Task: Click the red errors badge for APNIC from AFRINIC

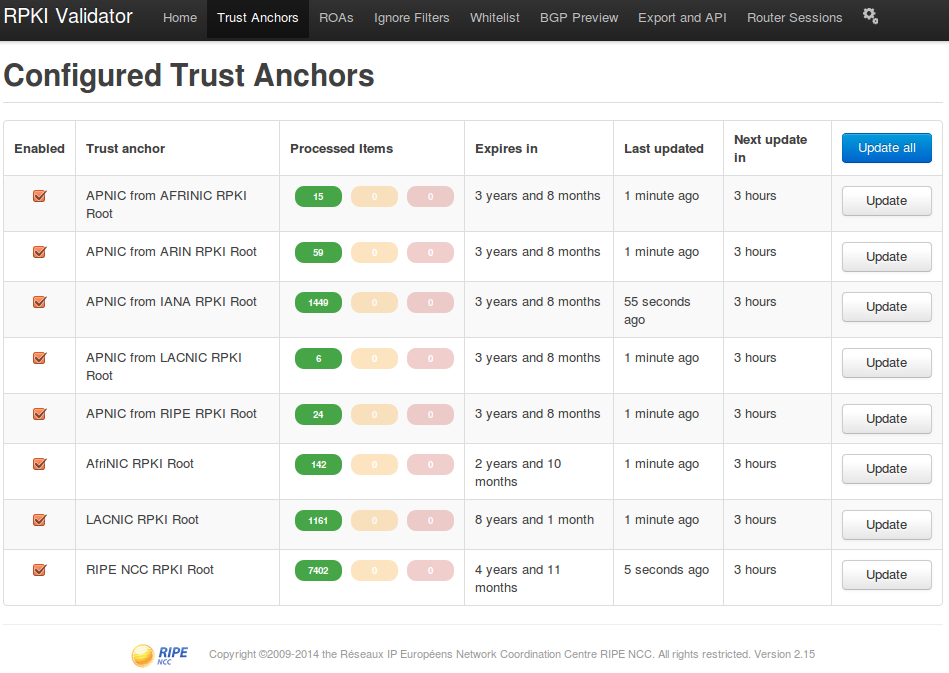Action: pyautogui.click(x=430, y=197)
